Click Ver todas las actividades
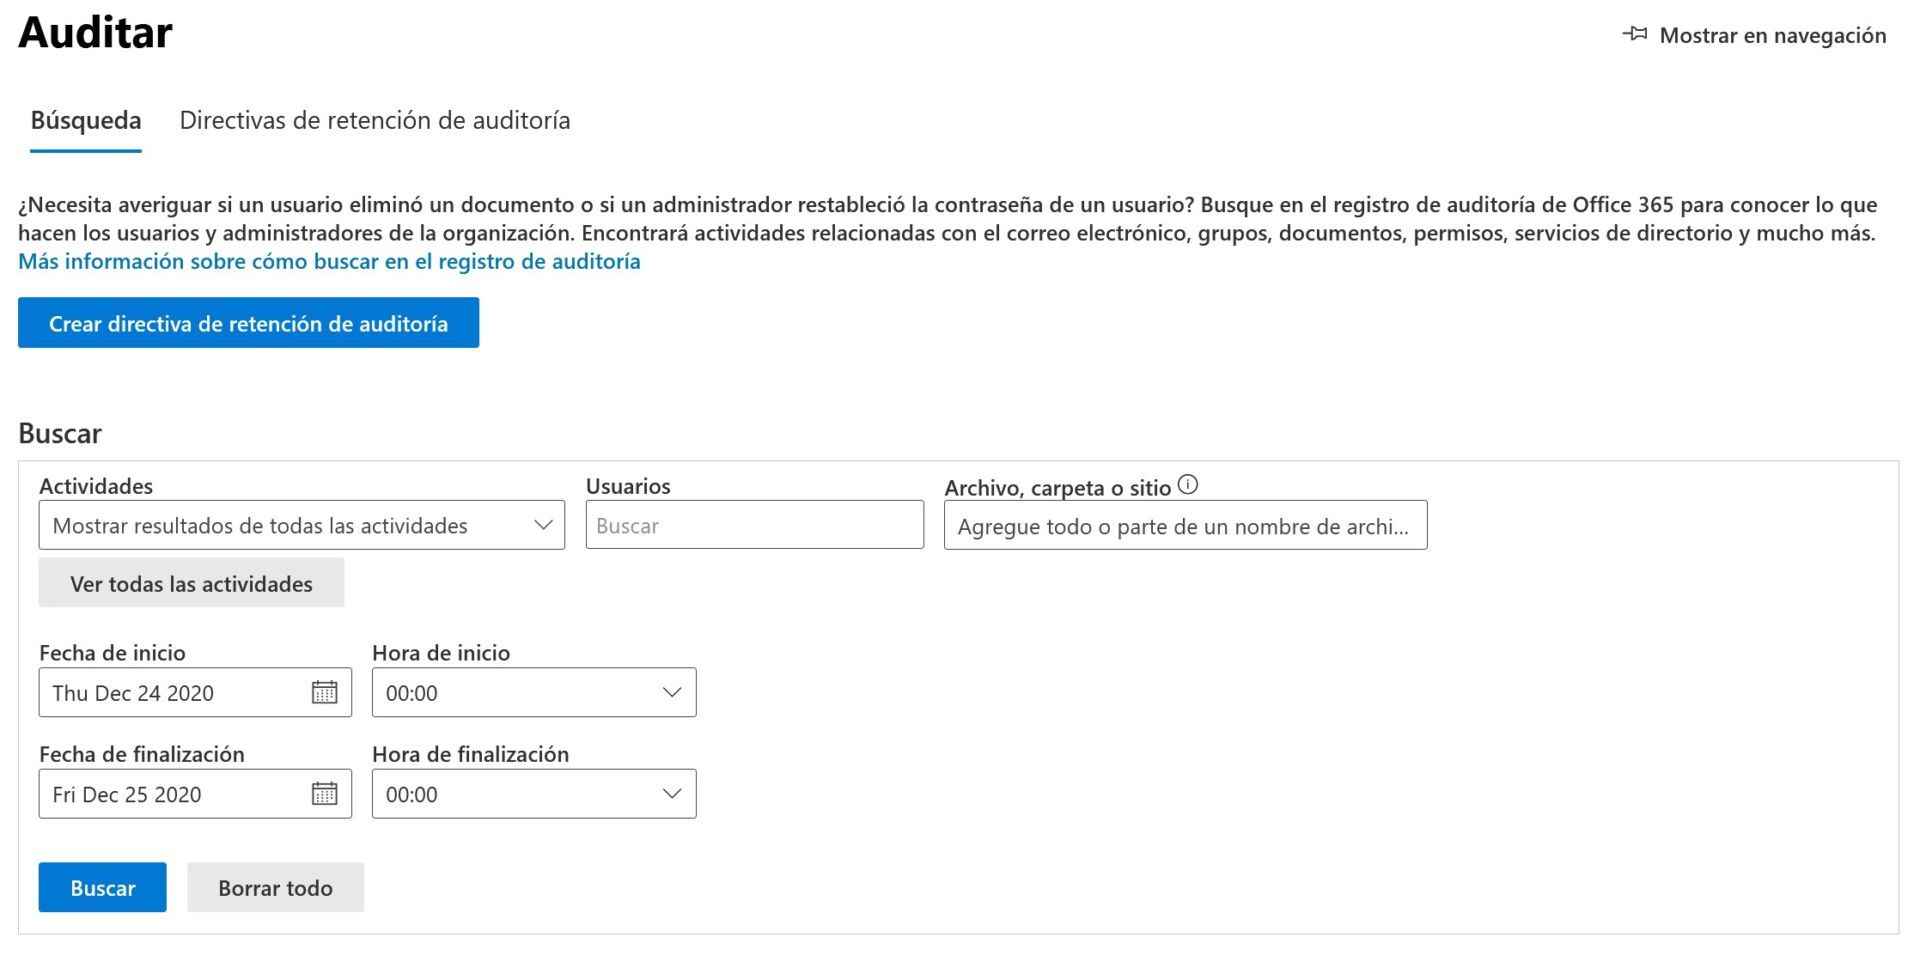The image size is (1920, 968). point(191,582)
